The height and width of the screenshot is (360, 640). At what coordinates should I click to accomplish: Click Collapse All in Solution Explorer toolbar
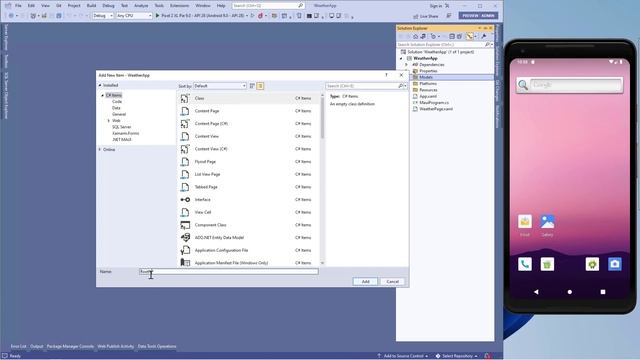[x=452, y=36]
